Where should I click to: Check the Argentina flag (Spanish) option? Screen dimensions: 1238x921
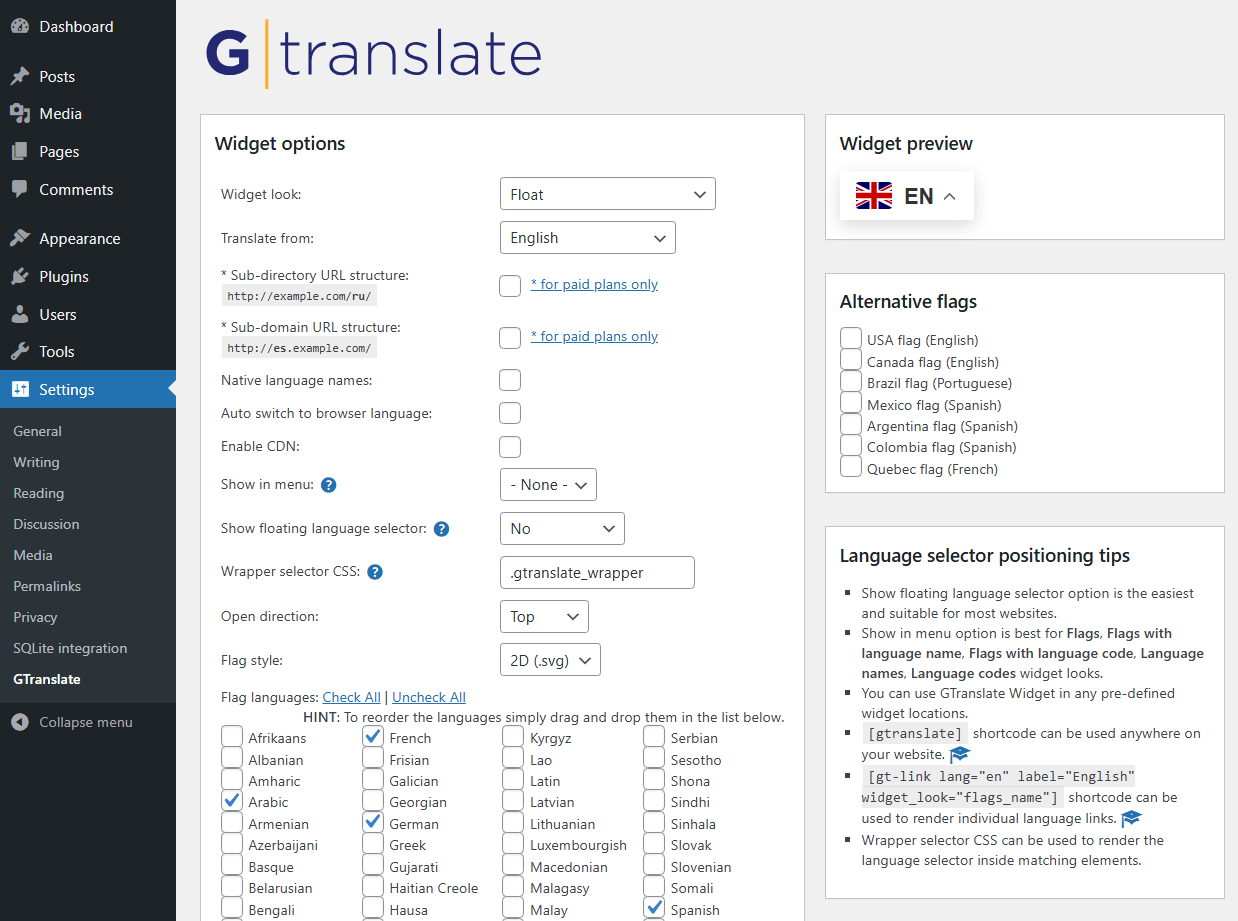pyautogui.click(x=851, y=425)
